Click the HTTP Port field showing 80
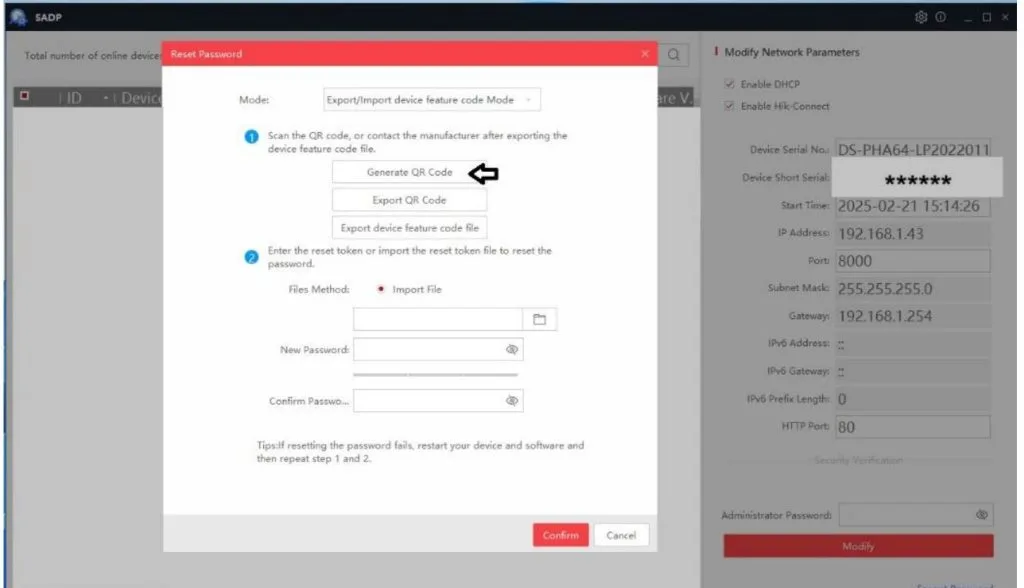The width and height of the screenshot is (1024, 588). 912,427
